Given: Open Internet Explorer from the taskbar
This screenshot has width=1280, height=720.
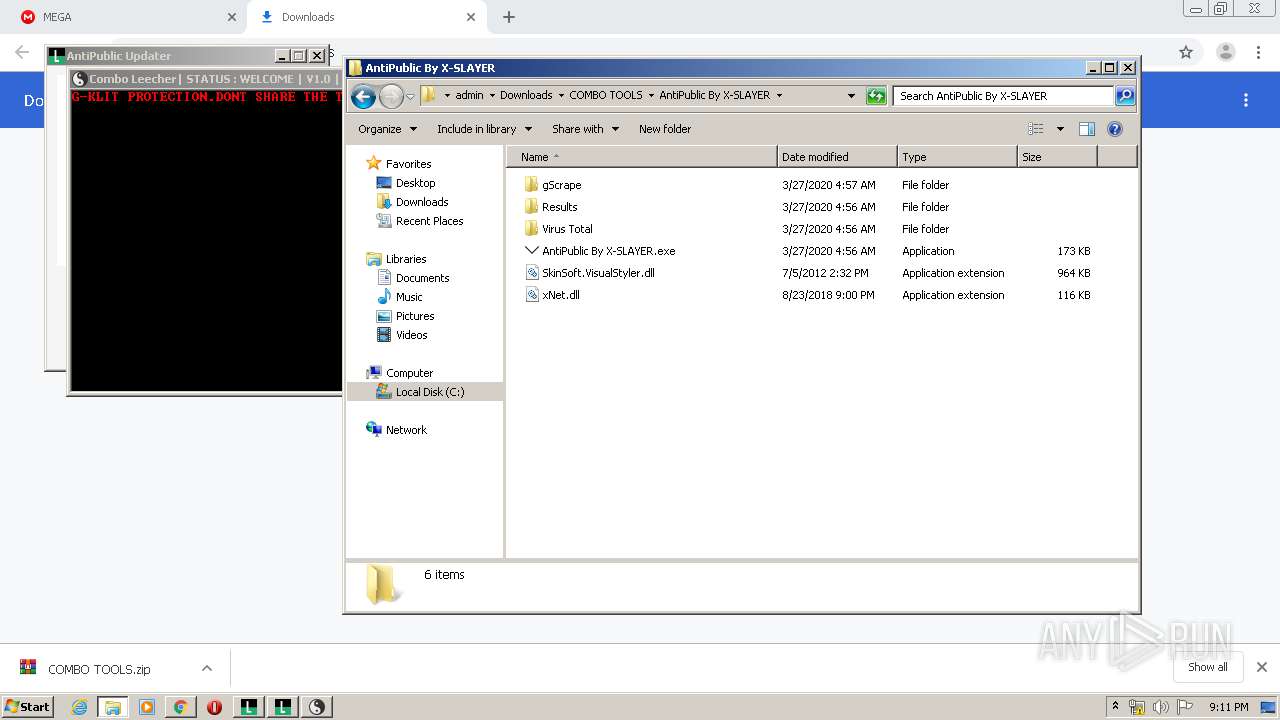Looking at the screenshot, I should [x=79, y=707].
